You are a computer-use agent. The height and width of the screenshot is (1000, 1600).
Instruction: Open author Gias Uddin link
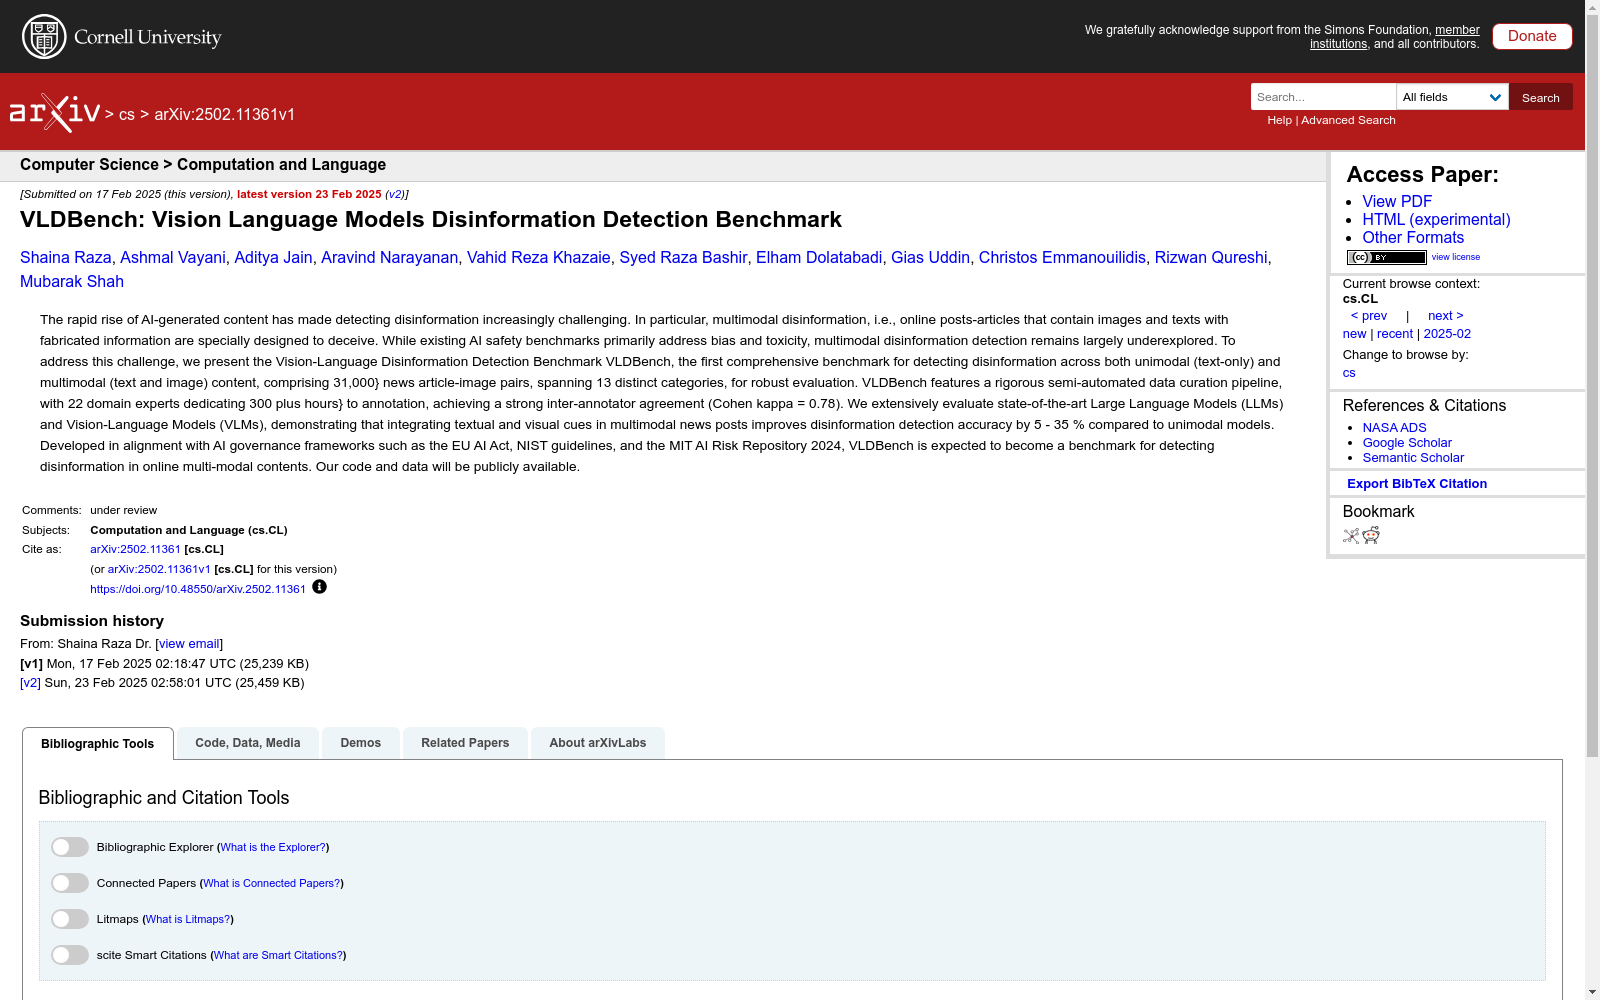(930, 257)
